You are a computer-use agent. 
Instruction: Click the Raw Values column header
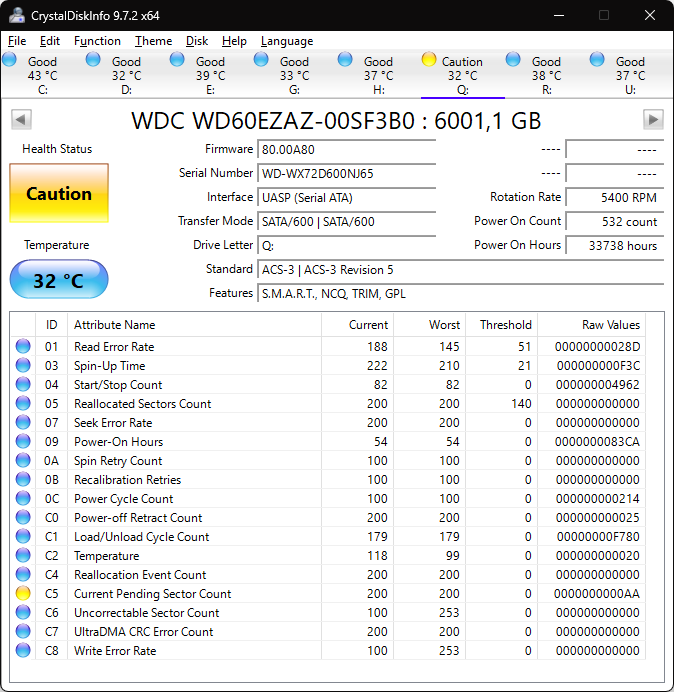(610, 325)
